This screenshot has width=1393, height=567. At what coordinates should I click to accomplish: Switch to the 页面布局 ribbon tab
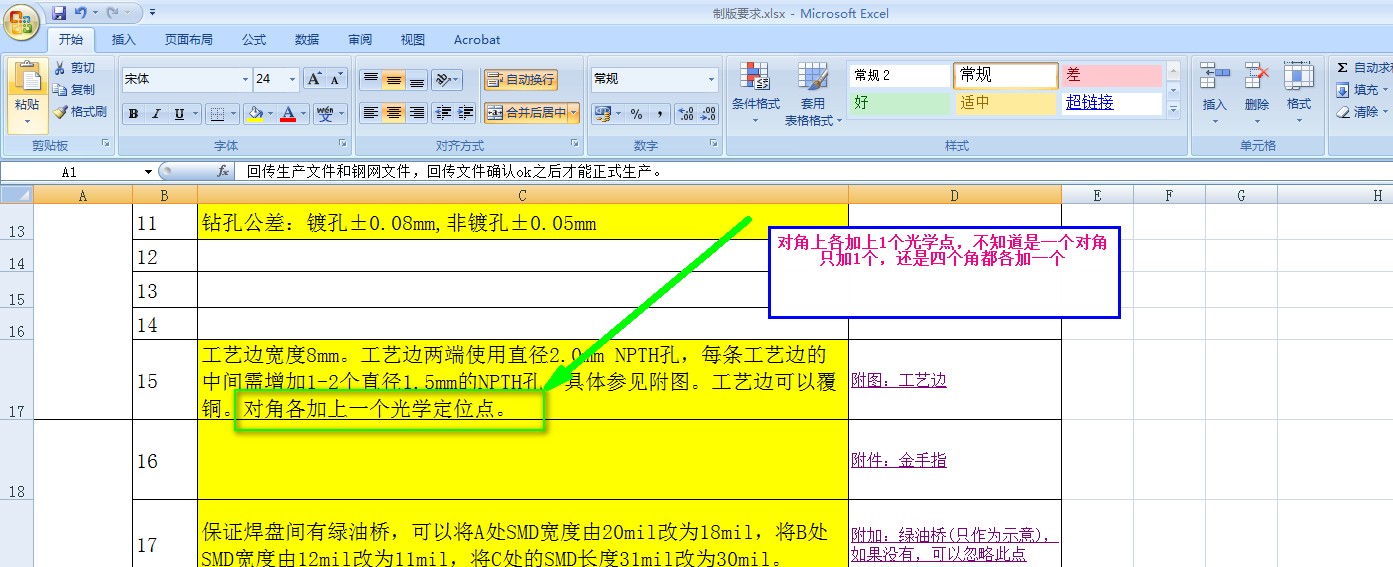click(x=189, y=40)
